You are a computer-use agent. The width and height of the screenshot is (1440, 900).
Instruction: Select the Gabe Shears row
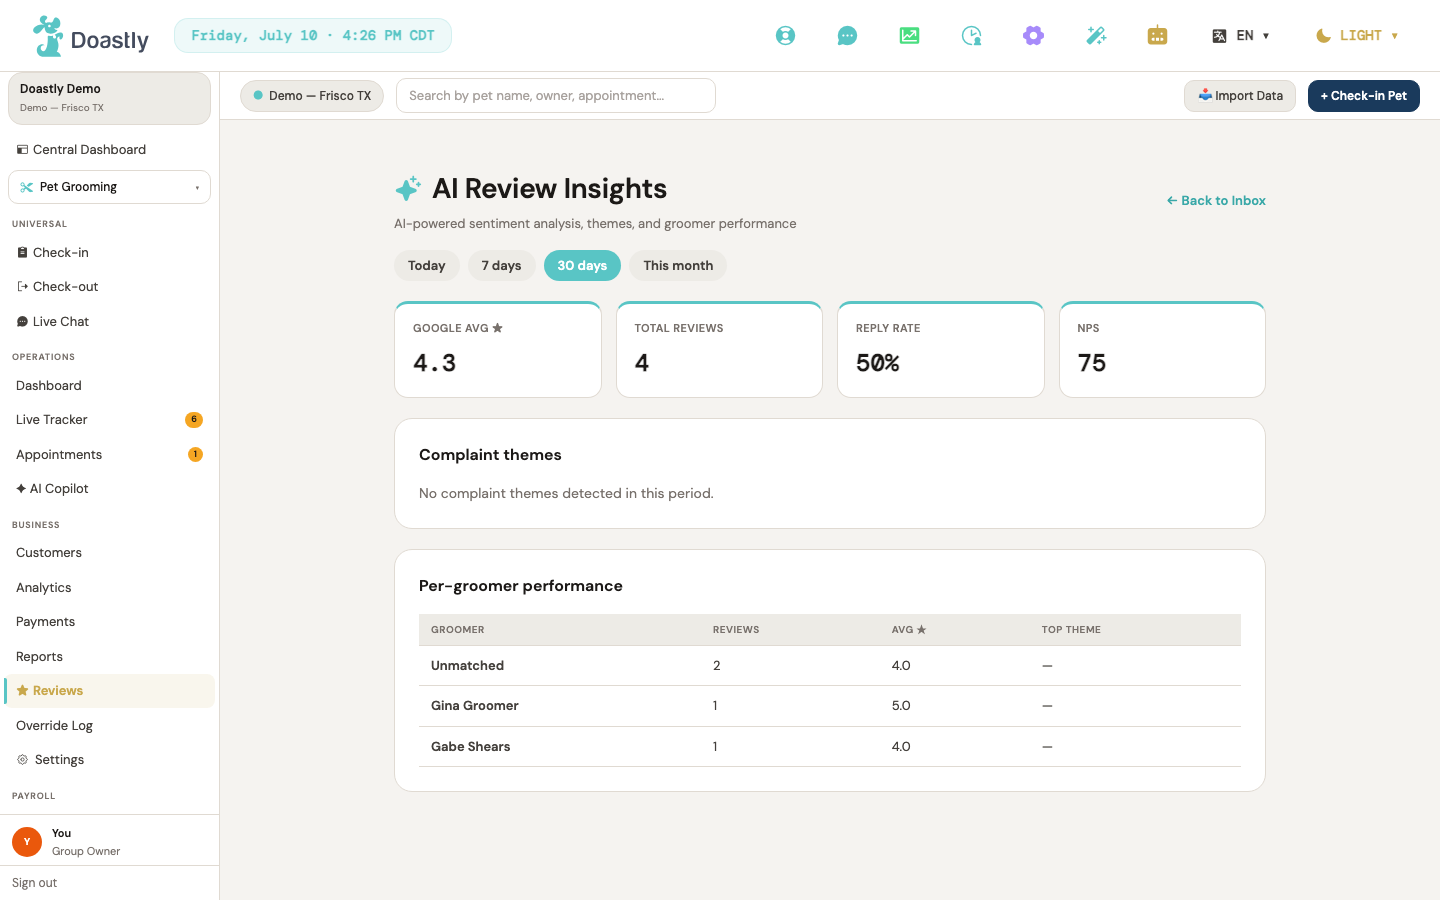tap(830, 747)
